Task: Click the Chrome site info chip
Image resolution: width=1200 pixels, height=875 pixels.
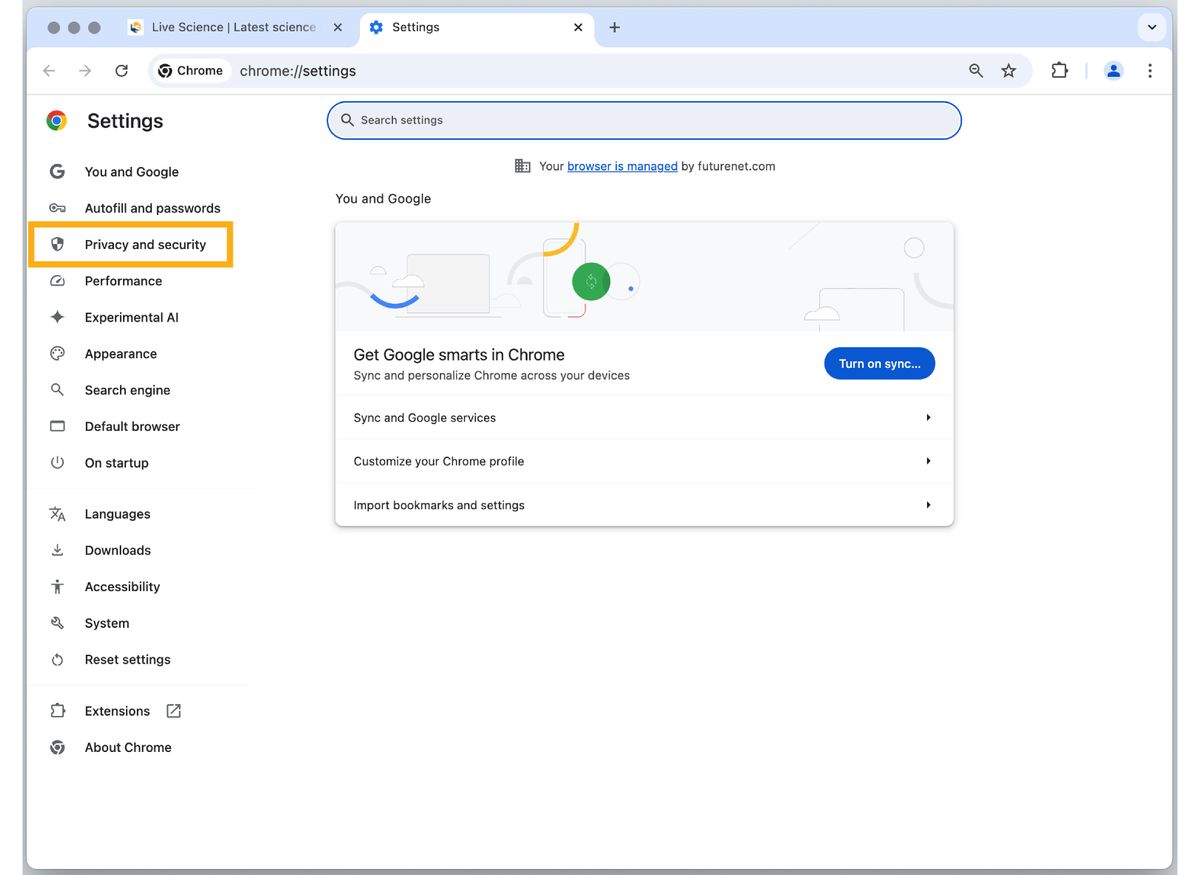Action: click(x=190, y=71)
